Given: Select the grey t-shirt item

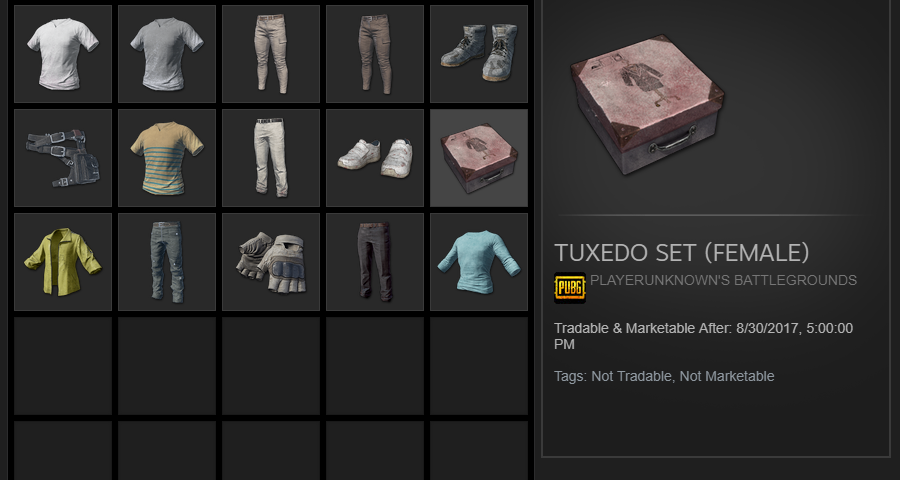Looking at the screenshot, I should (x=167, y=54).
